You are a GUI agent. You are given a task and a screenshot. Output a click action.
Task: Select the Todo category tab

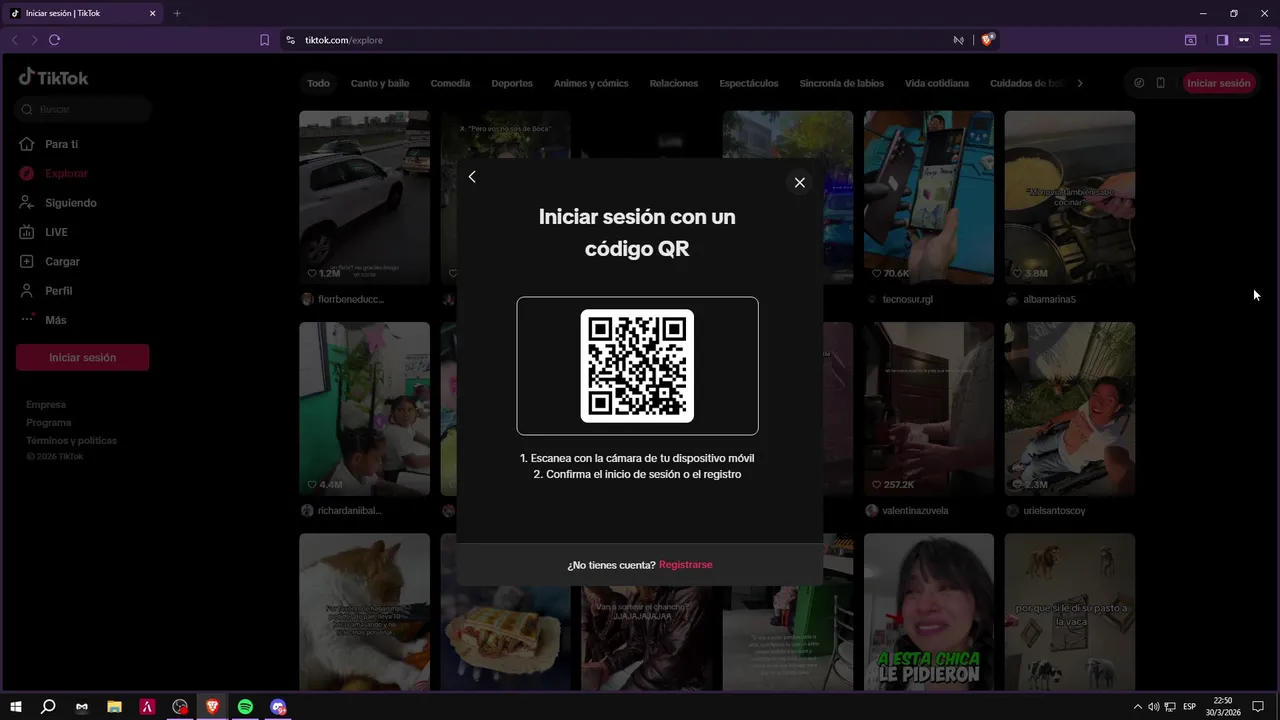318,83
